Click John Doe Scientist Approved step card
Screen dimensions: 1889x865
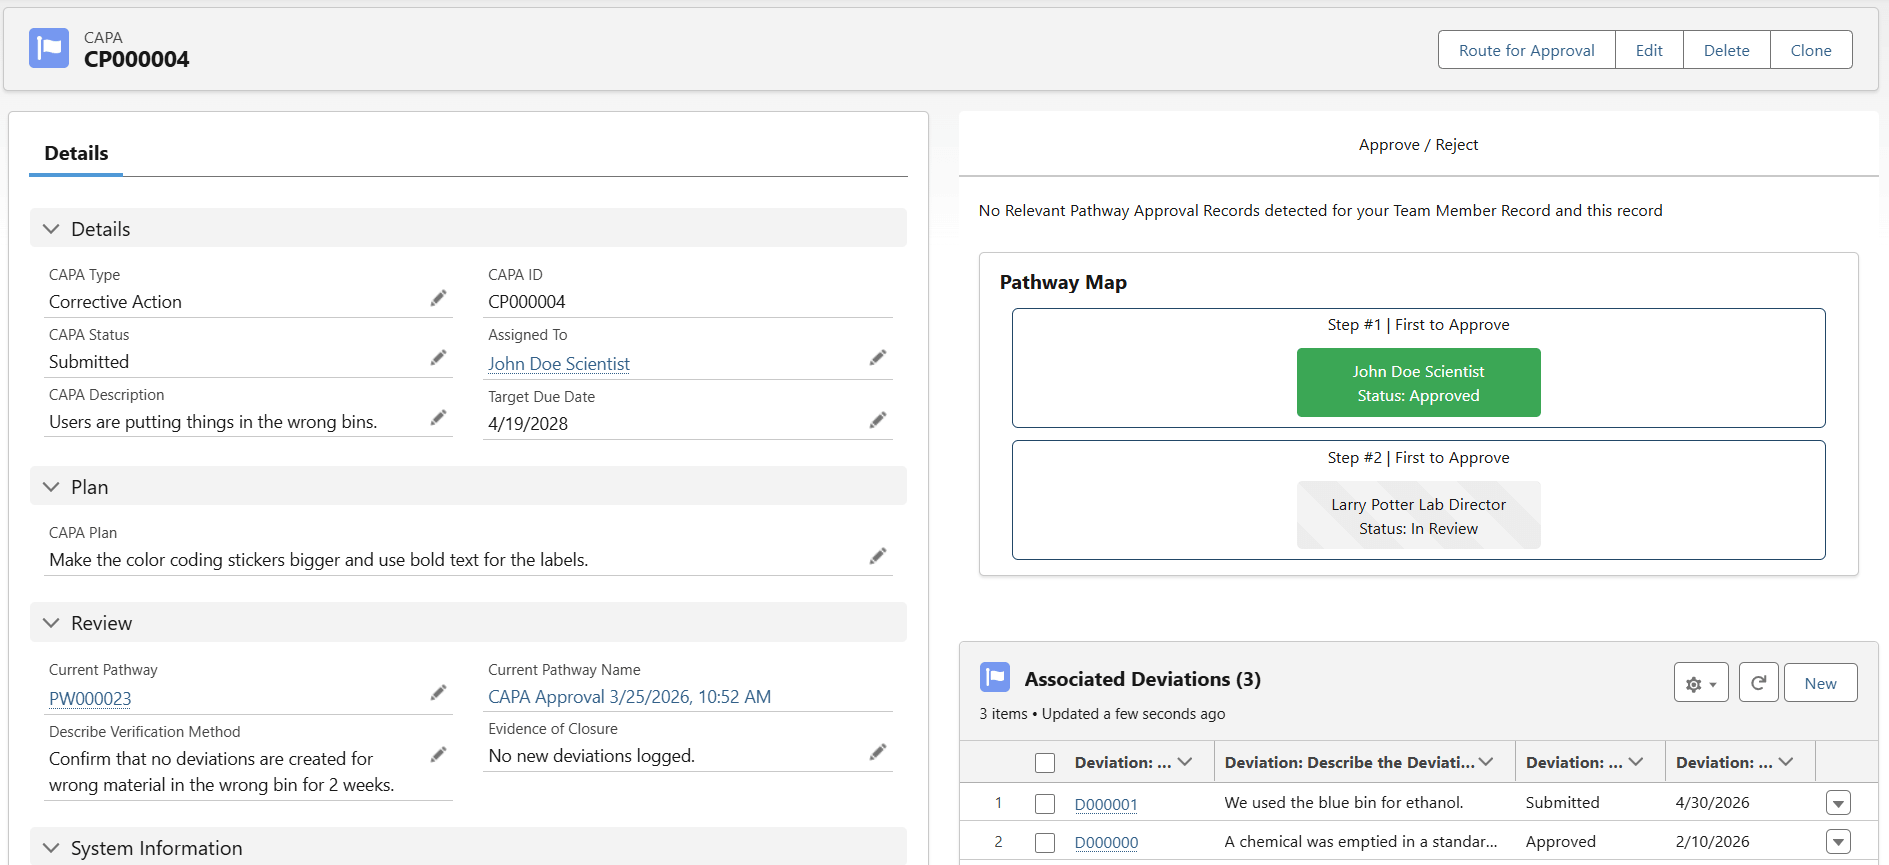[x=1418, y=383]
